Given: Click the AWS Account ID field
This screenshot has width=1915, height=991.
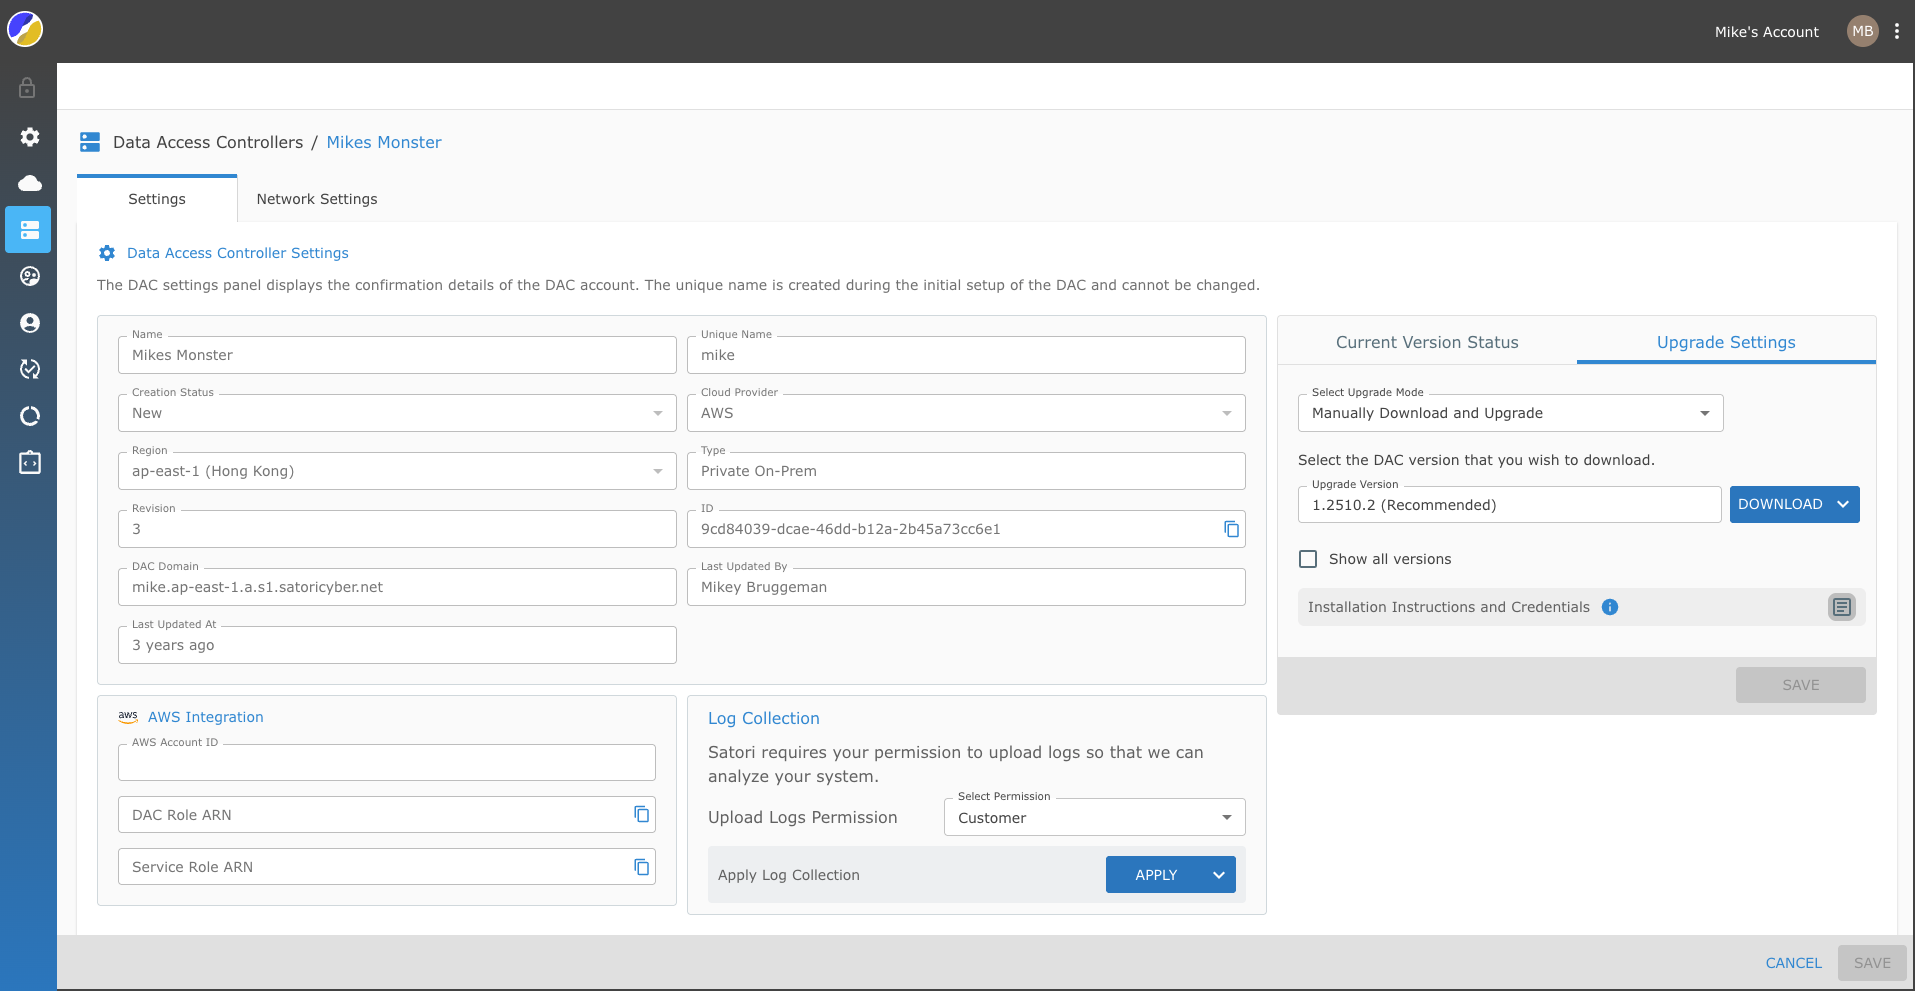Looking at the screenshot, I should [386, 762].
